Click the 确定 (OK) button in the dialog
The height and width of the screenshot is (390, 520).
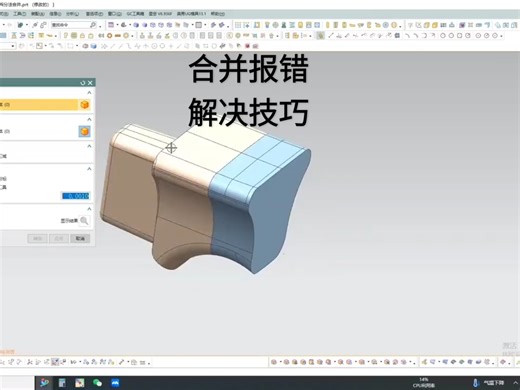37,239
